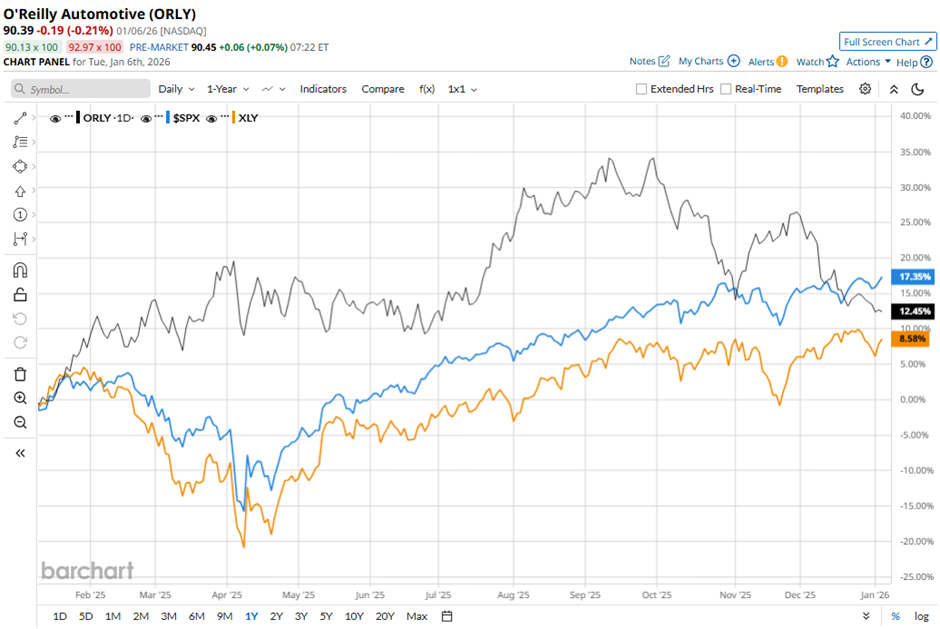940x629 pixels.
Task: Hide the ORLY series eye icon
Action: pos(55,118)
